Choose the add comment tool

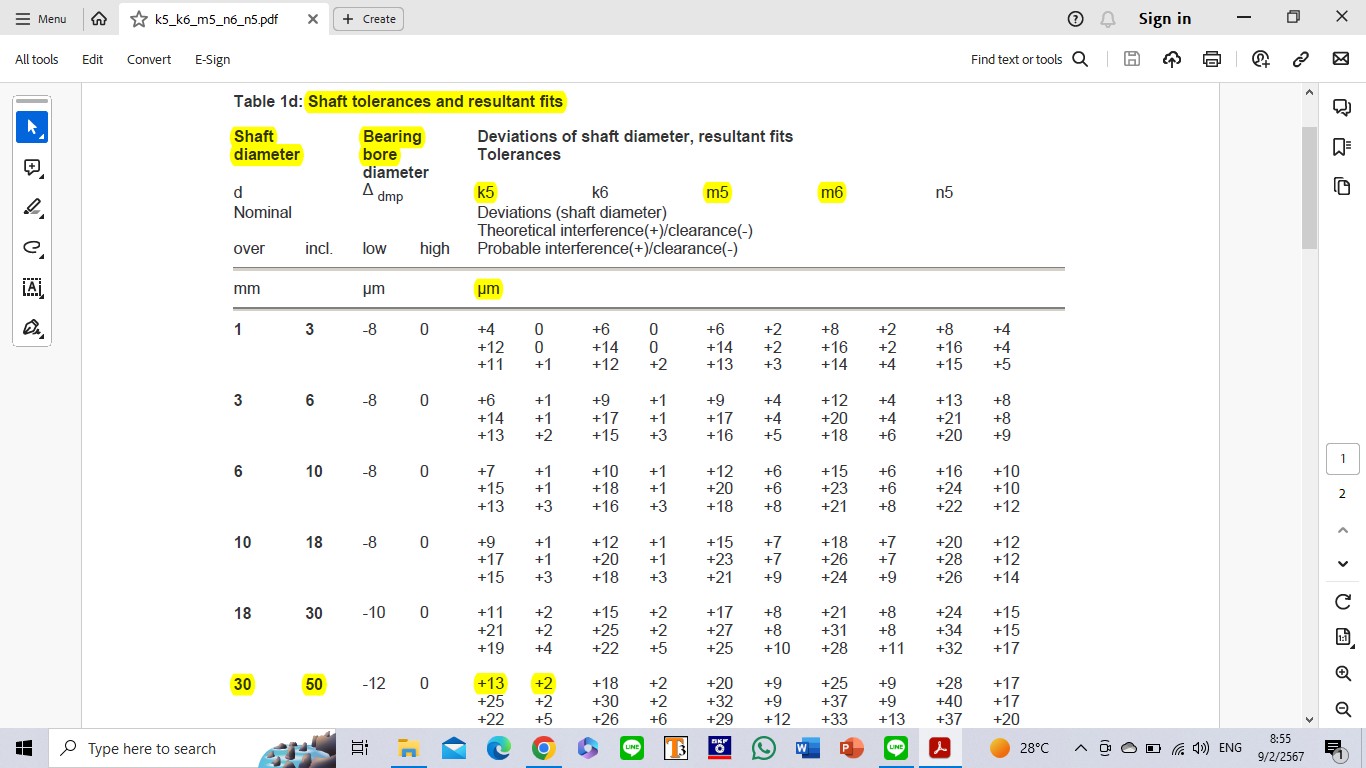(32, 168)
